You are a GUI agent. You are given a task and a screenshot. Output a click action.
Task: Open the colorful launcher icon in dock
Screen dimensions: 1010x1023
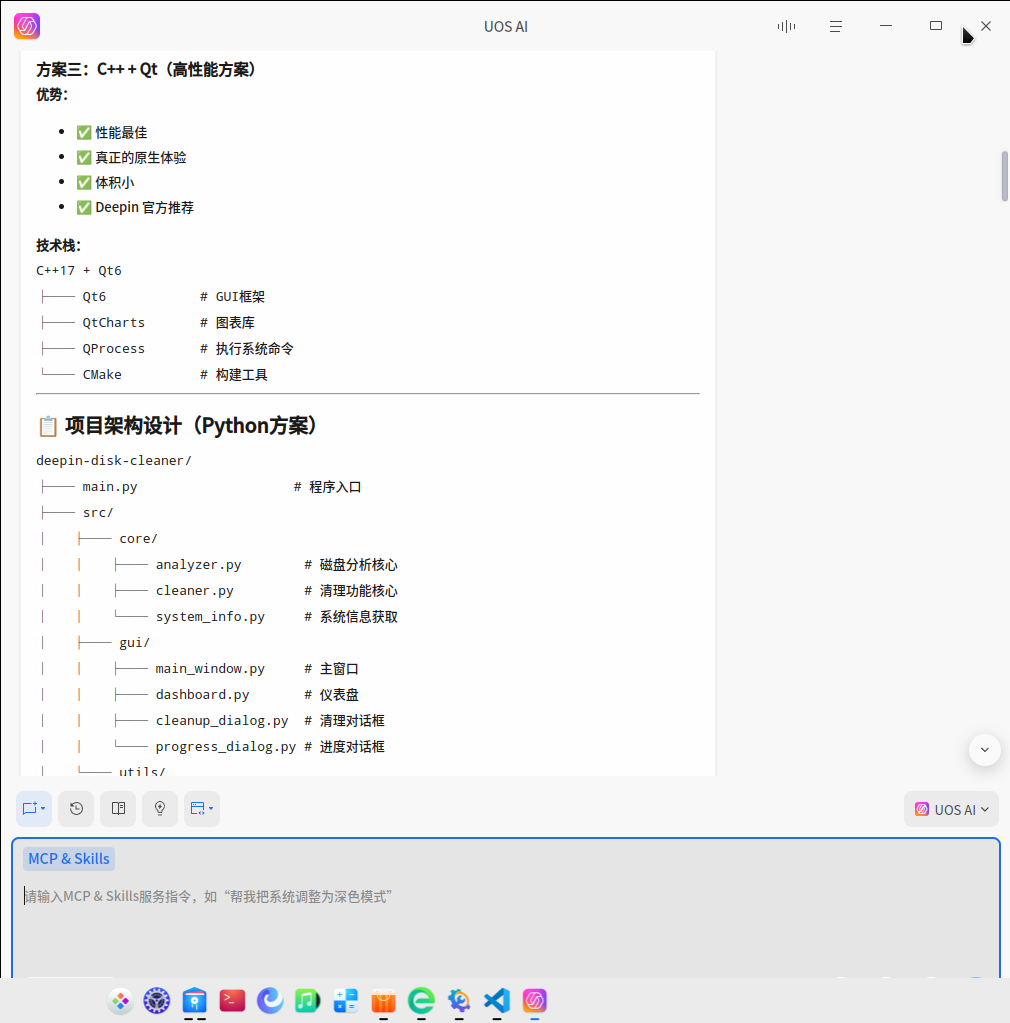pos(120,1000)
